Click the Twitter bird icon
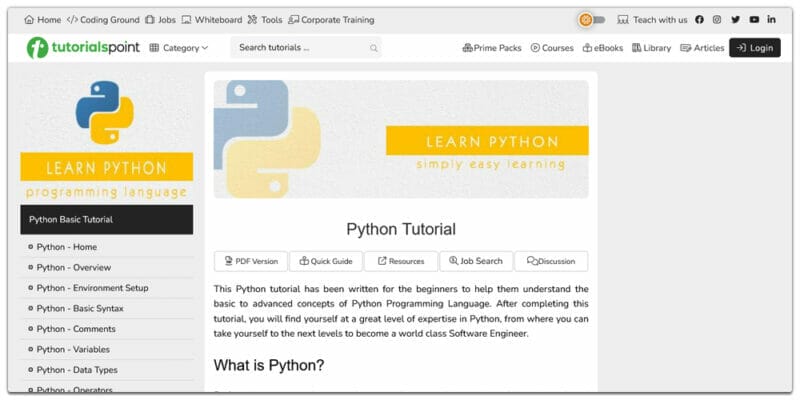800x400 pixels. tap(735, 20)
